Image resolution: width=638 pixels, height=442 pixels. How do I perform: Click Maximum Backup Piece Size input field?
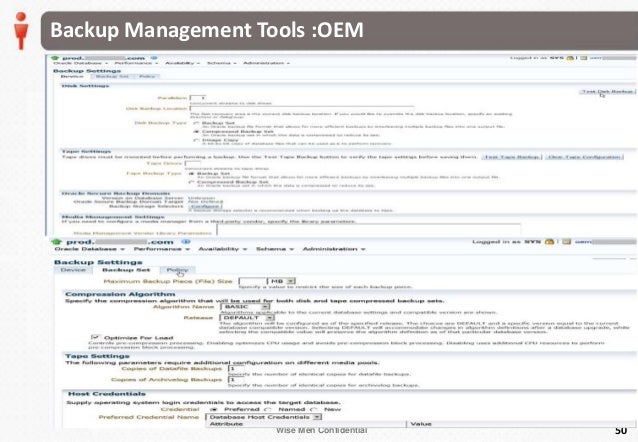click(252, 281)
